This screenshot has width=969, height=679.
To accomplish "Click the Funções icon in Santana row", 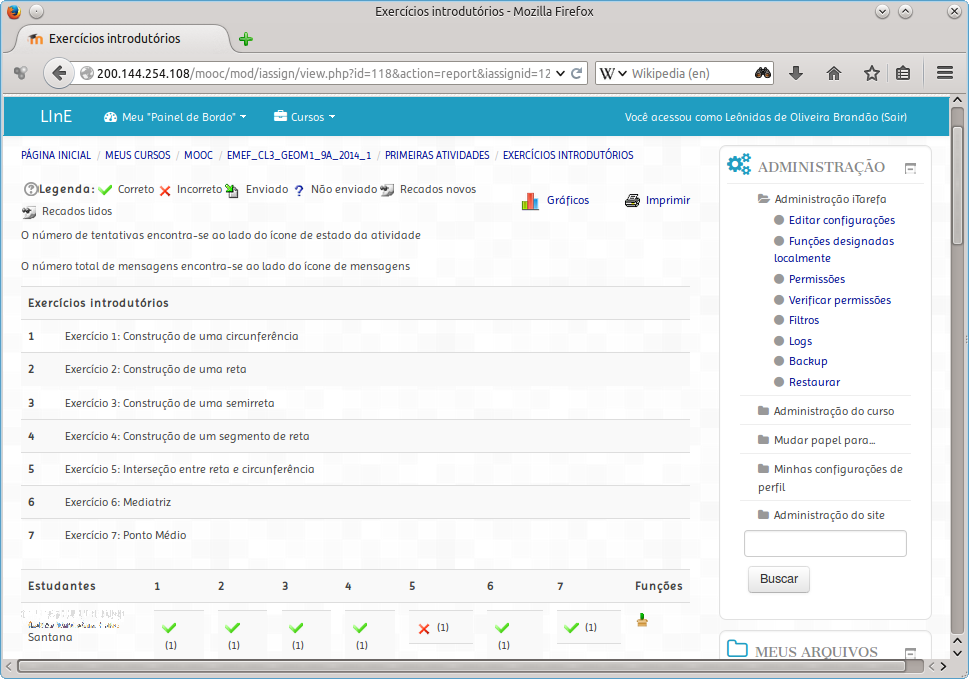I will [x=642, y=620].
